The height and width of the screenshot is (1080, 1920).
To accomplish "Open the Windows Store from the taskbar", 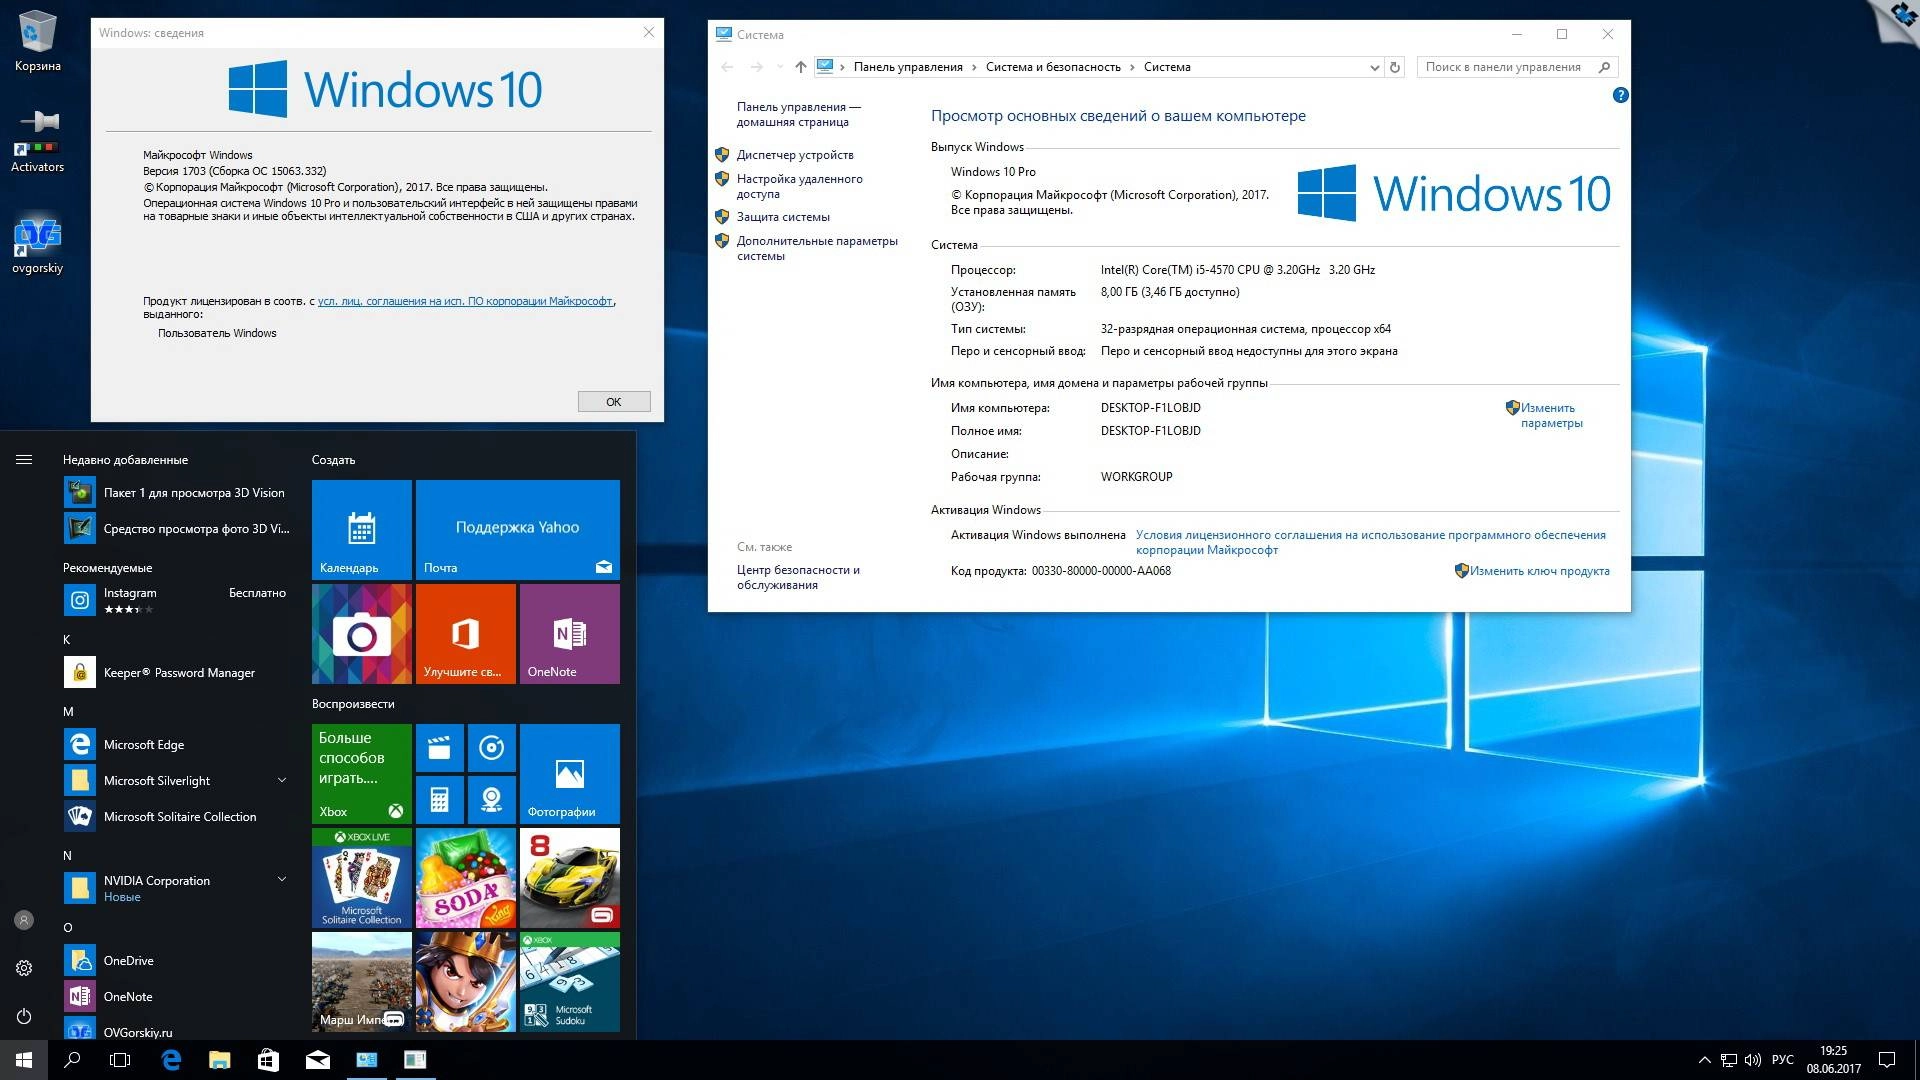I will (x=268, y=1059).
